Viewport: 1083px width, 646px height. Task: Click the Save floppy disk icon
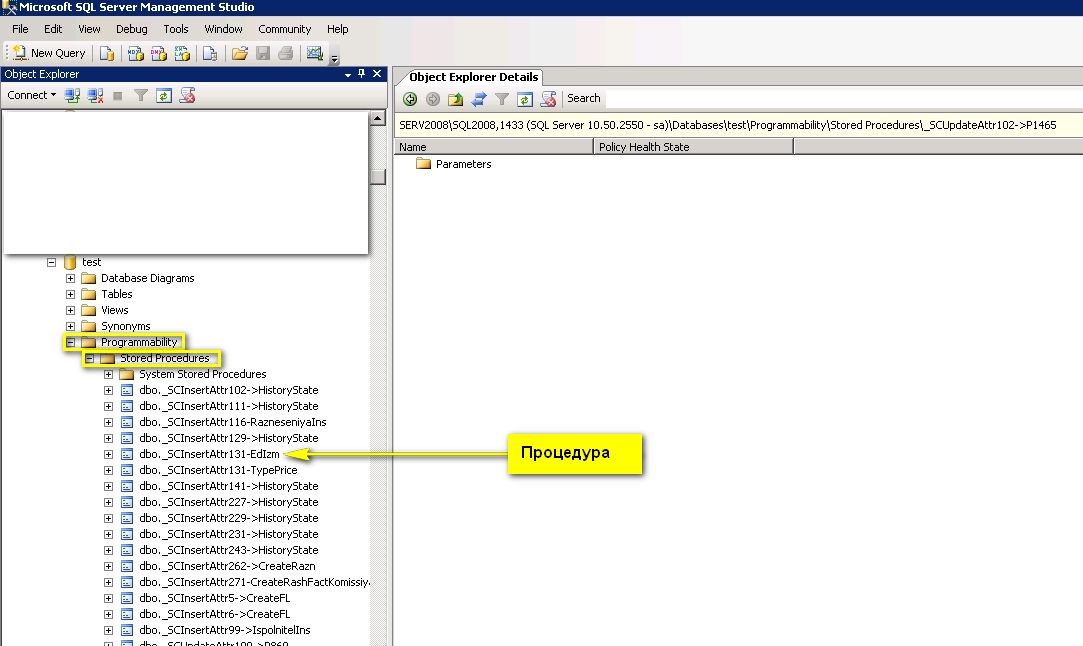tap(262, 53)
